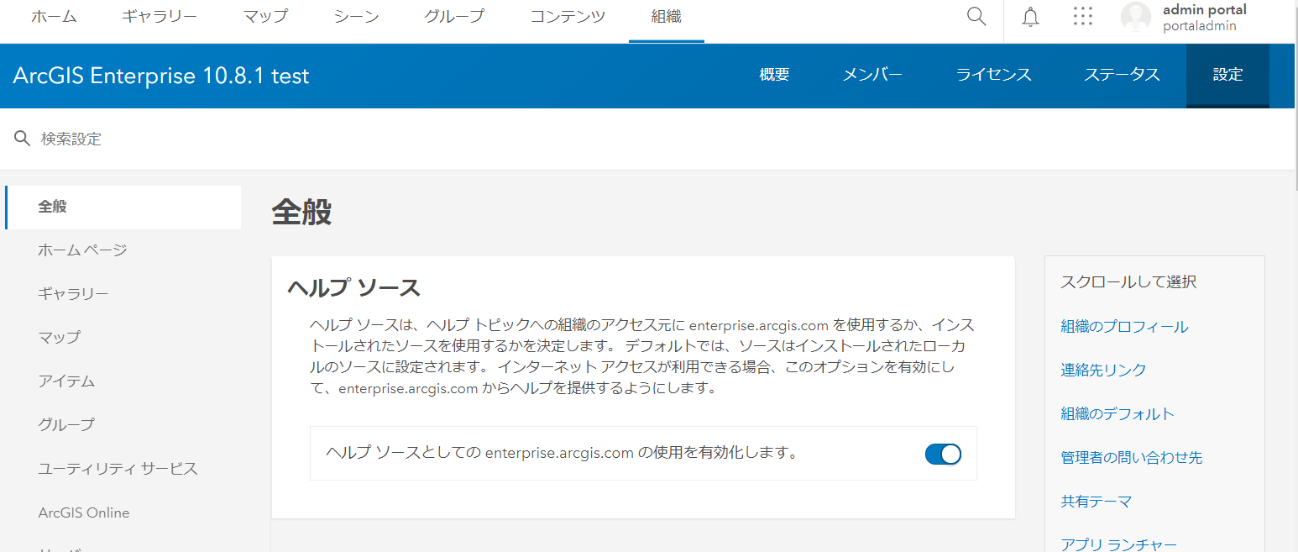This screenshot has width=1298, height=552.
Task: Switch to the ステータス tab
Action: pyautogui.click(x=1122, y=75)
